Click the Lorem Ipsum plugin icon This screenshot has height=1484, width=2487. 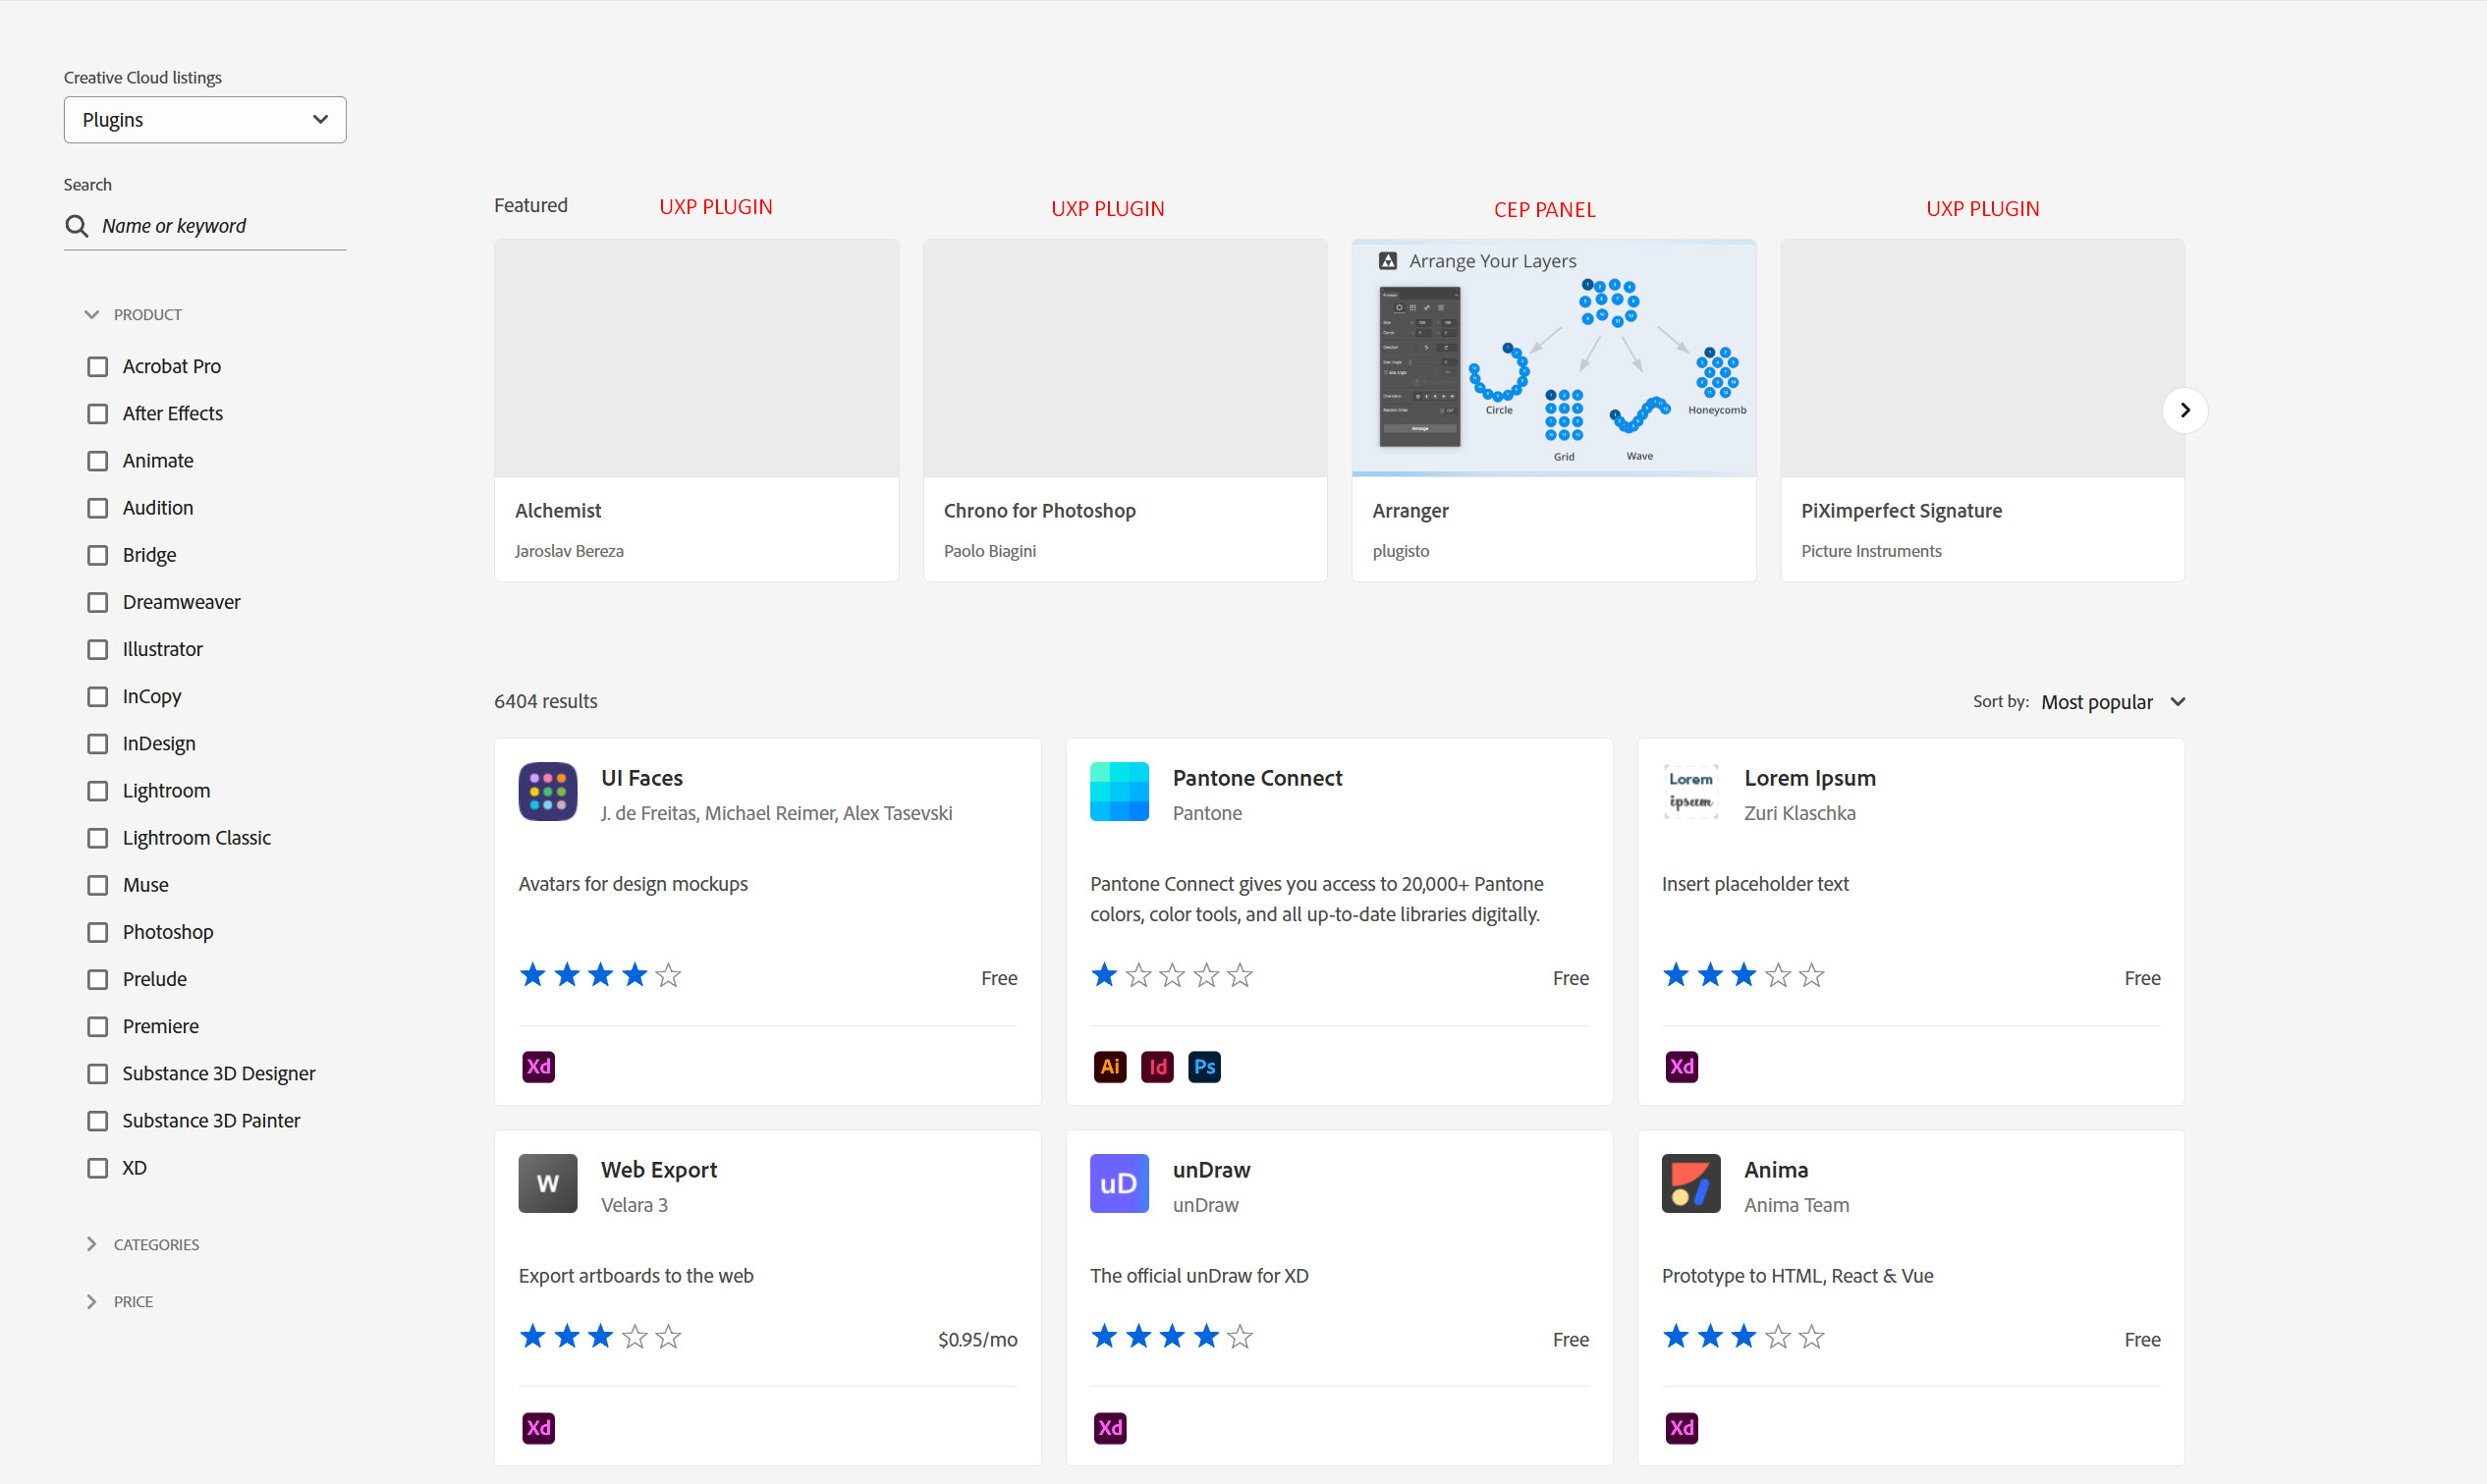pyautogui.click(x=1690, y=791)
